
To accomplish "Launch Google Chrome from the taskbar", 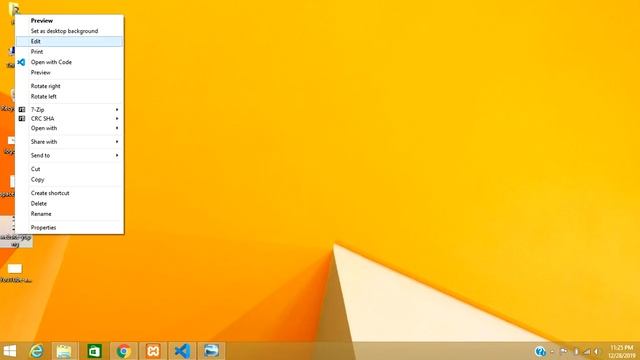I will point(123,351).
